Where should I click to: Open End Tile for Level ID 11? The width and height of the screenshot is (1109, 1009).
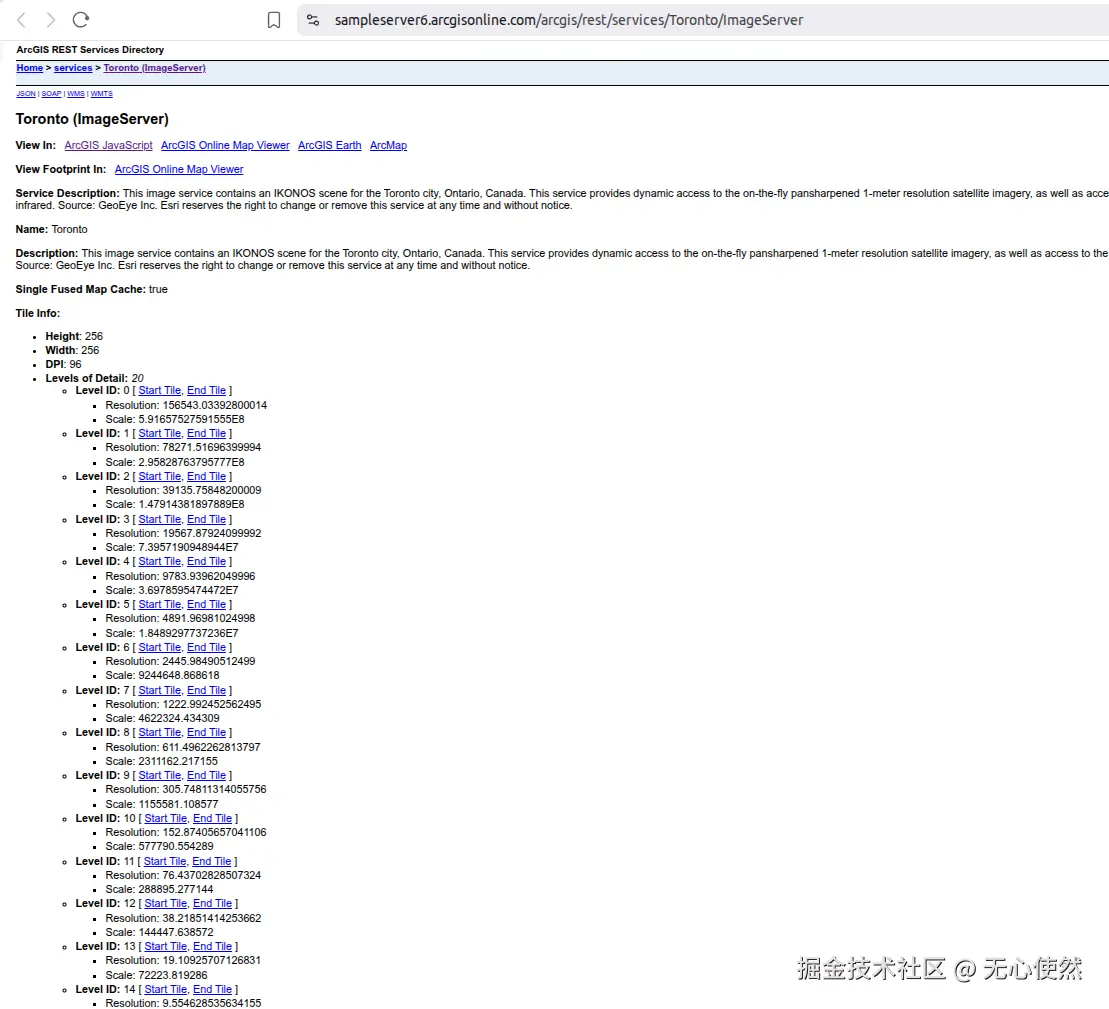pos(212,861)
